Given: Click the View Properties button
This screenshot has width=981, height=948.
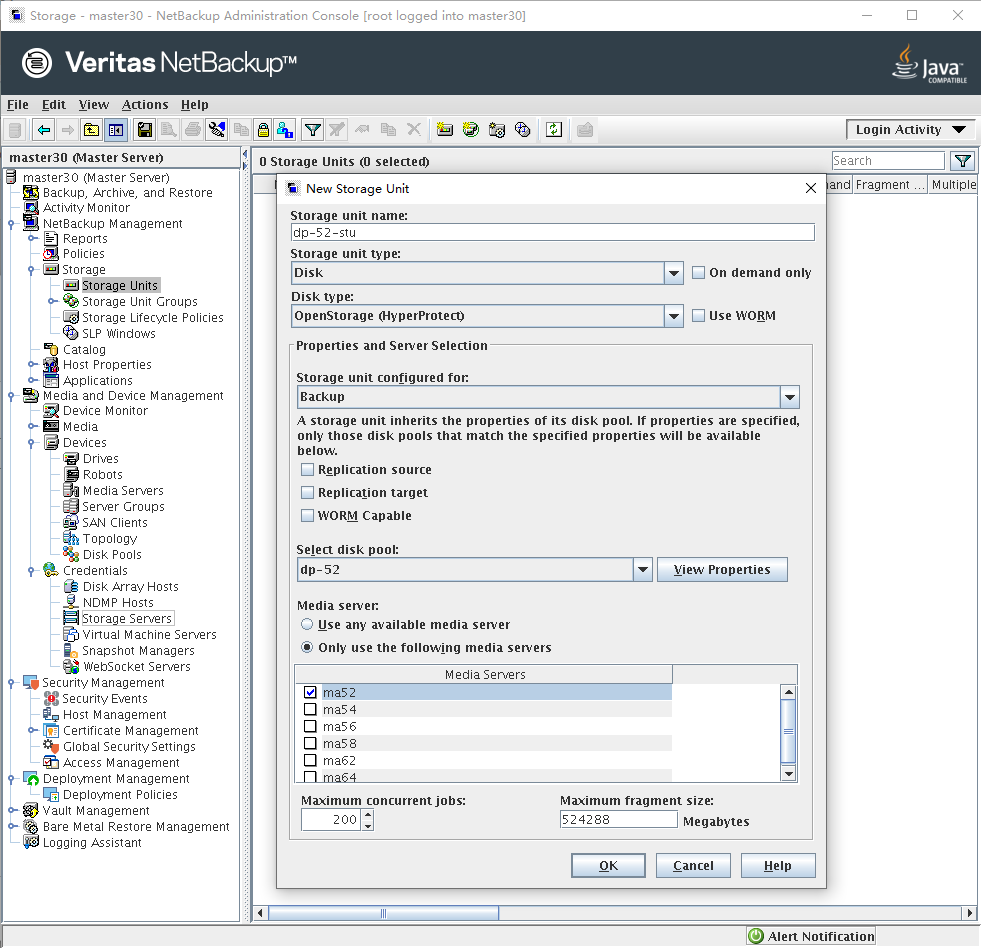Looking at the screenshot, I should coord(722,570).
